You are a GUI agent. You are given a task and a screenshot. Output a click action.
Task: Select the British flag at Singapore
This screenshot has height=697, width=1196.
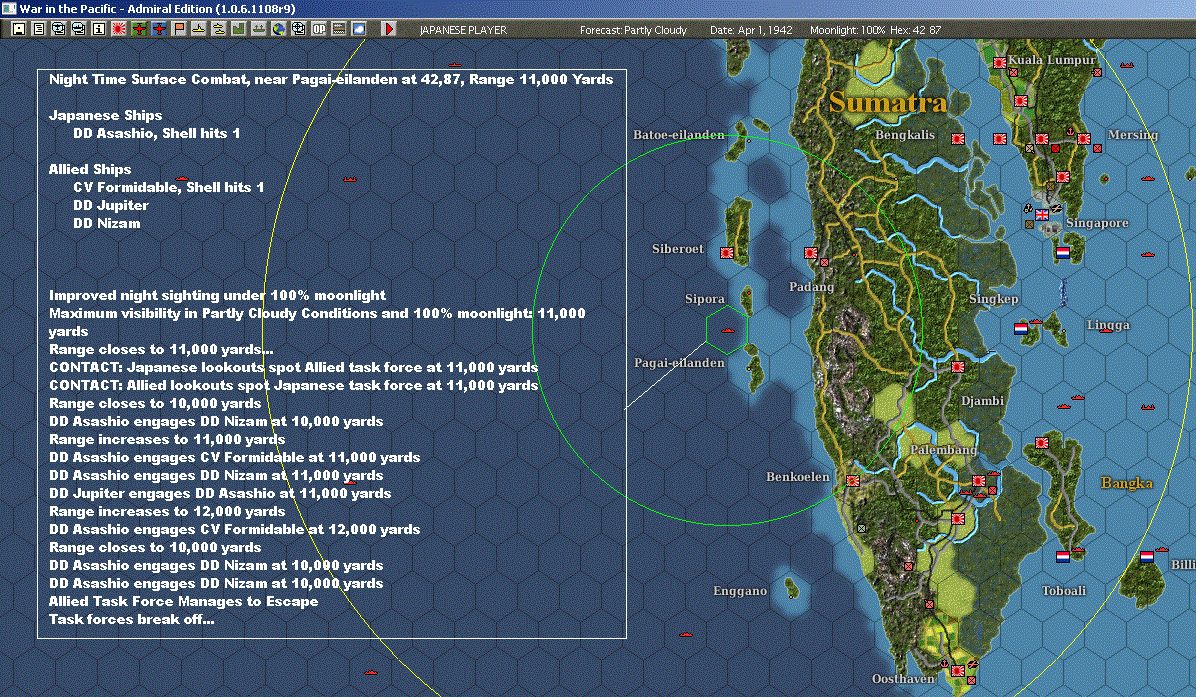pos(1042,215)
